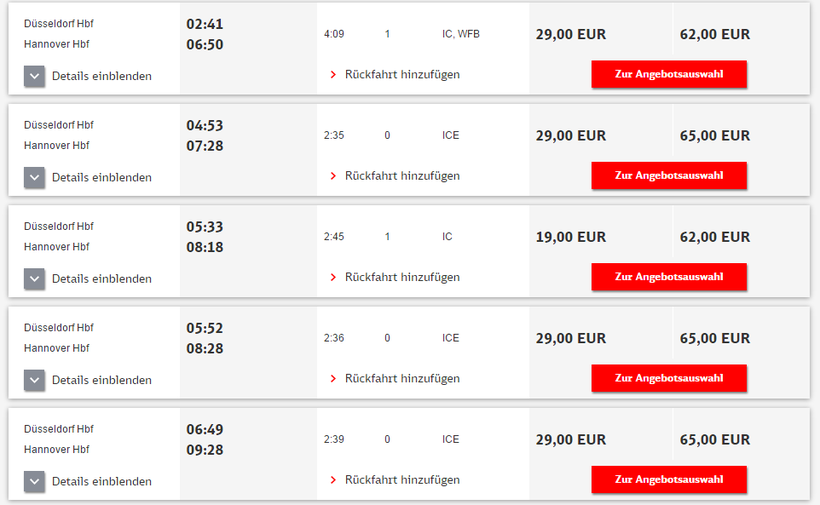Choose offers for the 05:33 IC
The height and width of the screenshot is (505, 820).
click(x=668, y=277)
